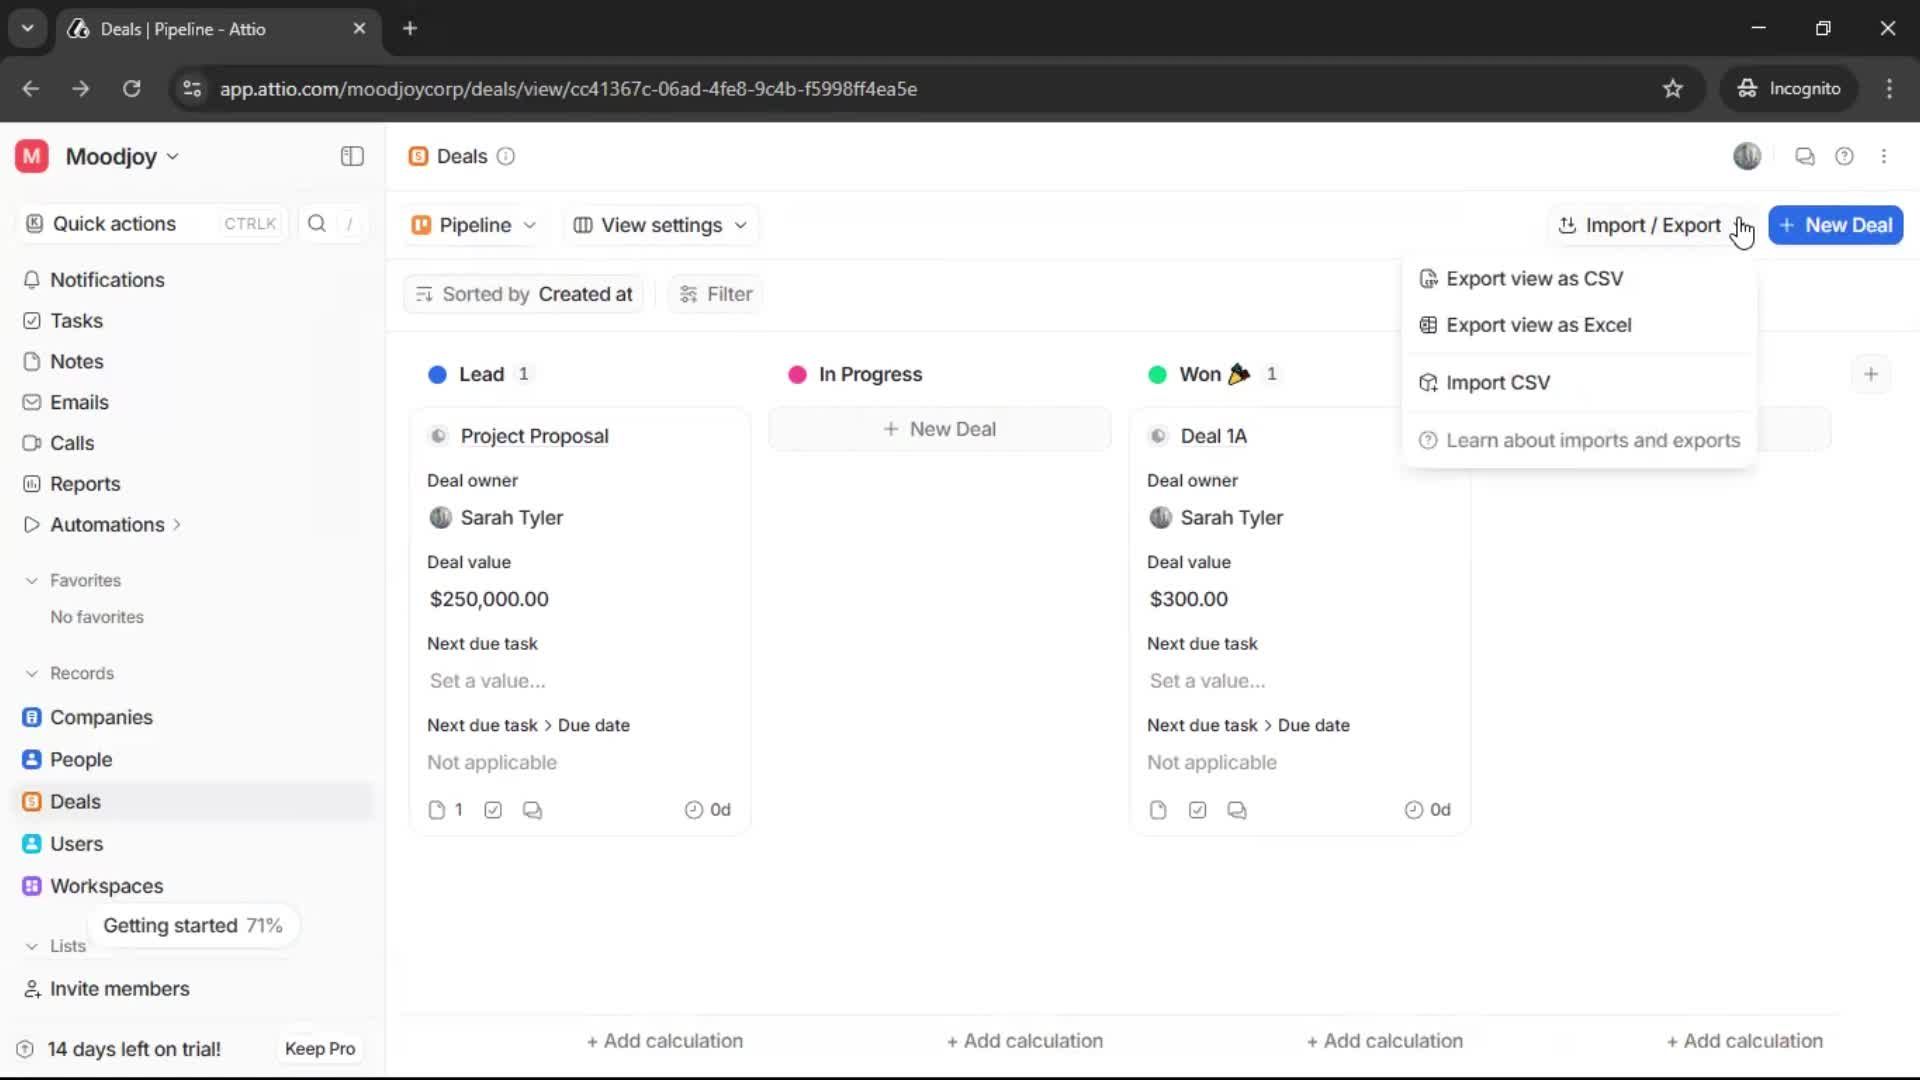Open the Pipeline view dropdown

pyautogui.click(x=474, y=225)
